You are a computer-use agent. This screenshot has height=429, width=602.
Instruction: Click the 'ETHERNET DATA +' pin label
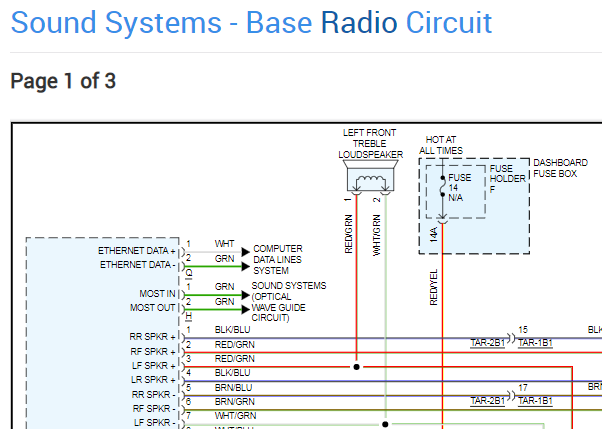pyautogui.click(x=137, y=251)
